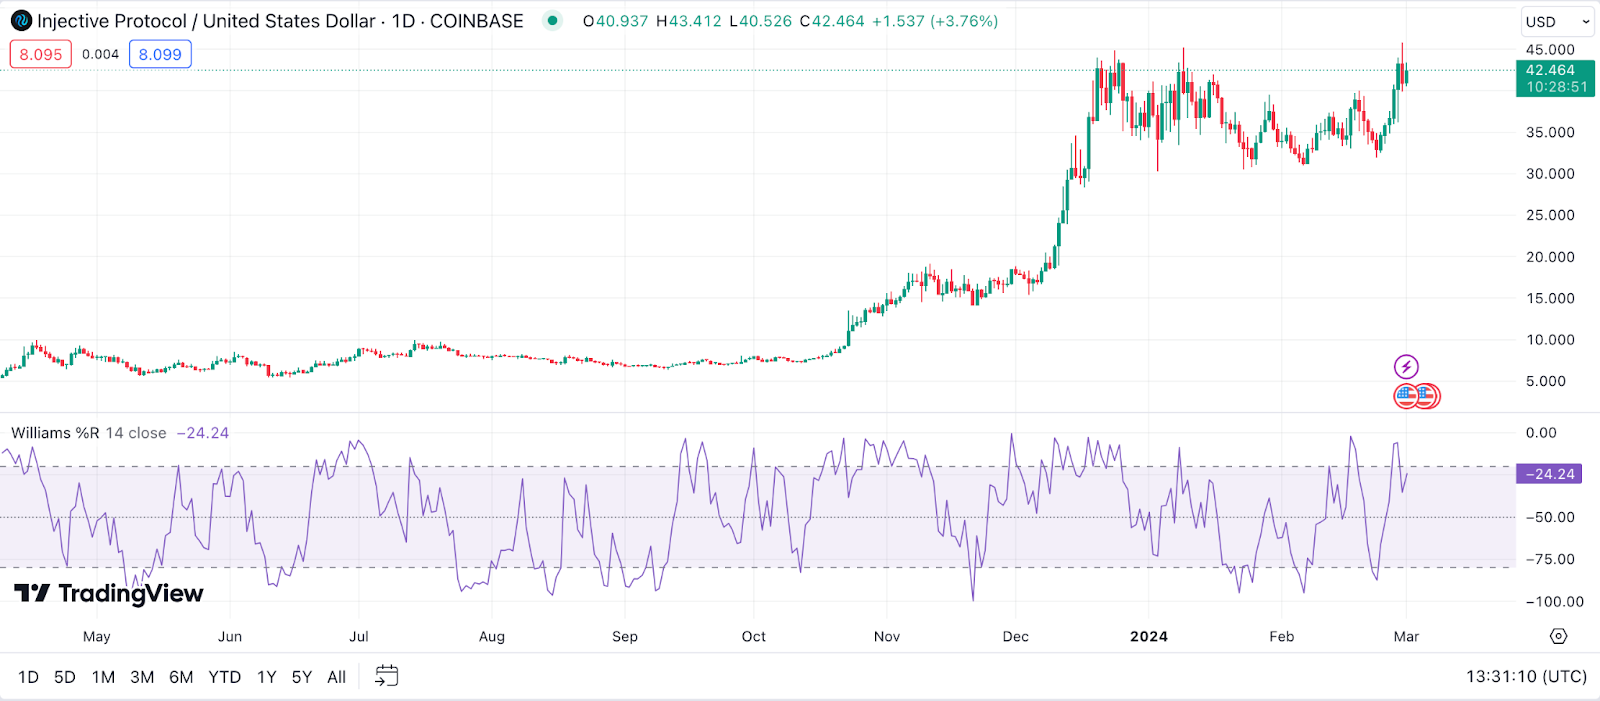1600x701 pixels.
Task: Select the 3M time range
Action: (142, 677)
